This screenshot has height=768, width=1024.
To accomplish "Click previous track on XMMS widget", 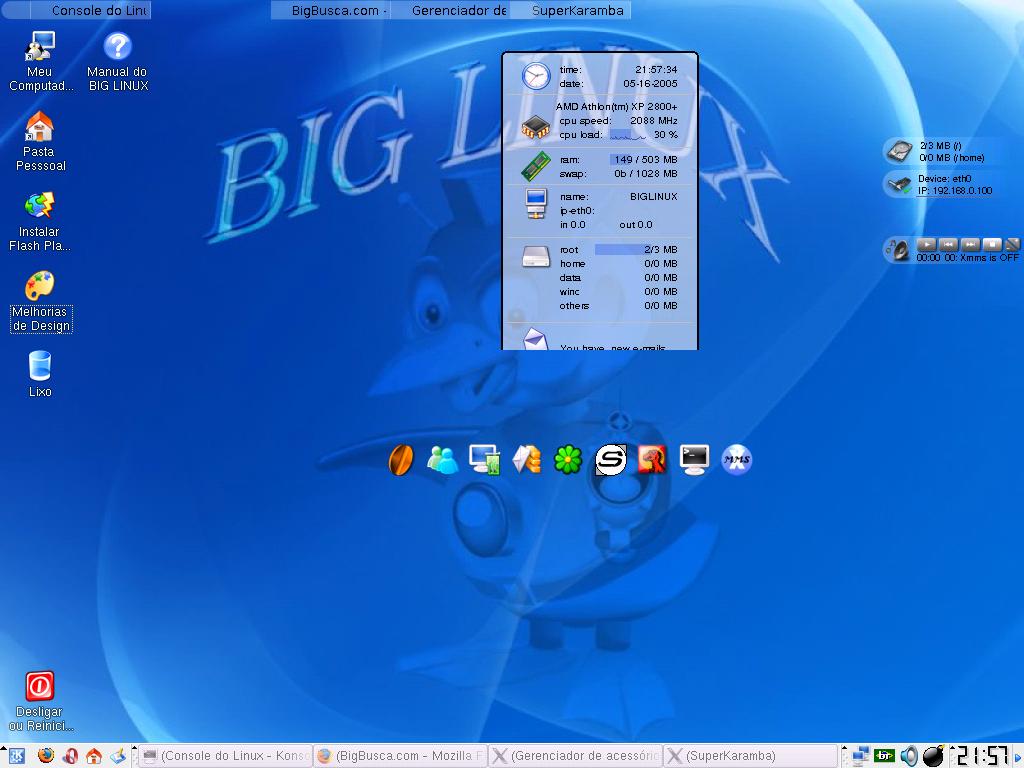I will [x=948, y=244].
